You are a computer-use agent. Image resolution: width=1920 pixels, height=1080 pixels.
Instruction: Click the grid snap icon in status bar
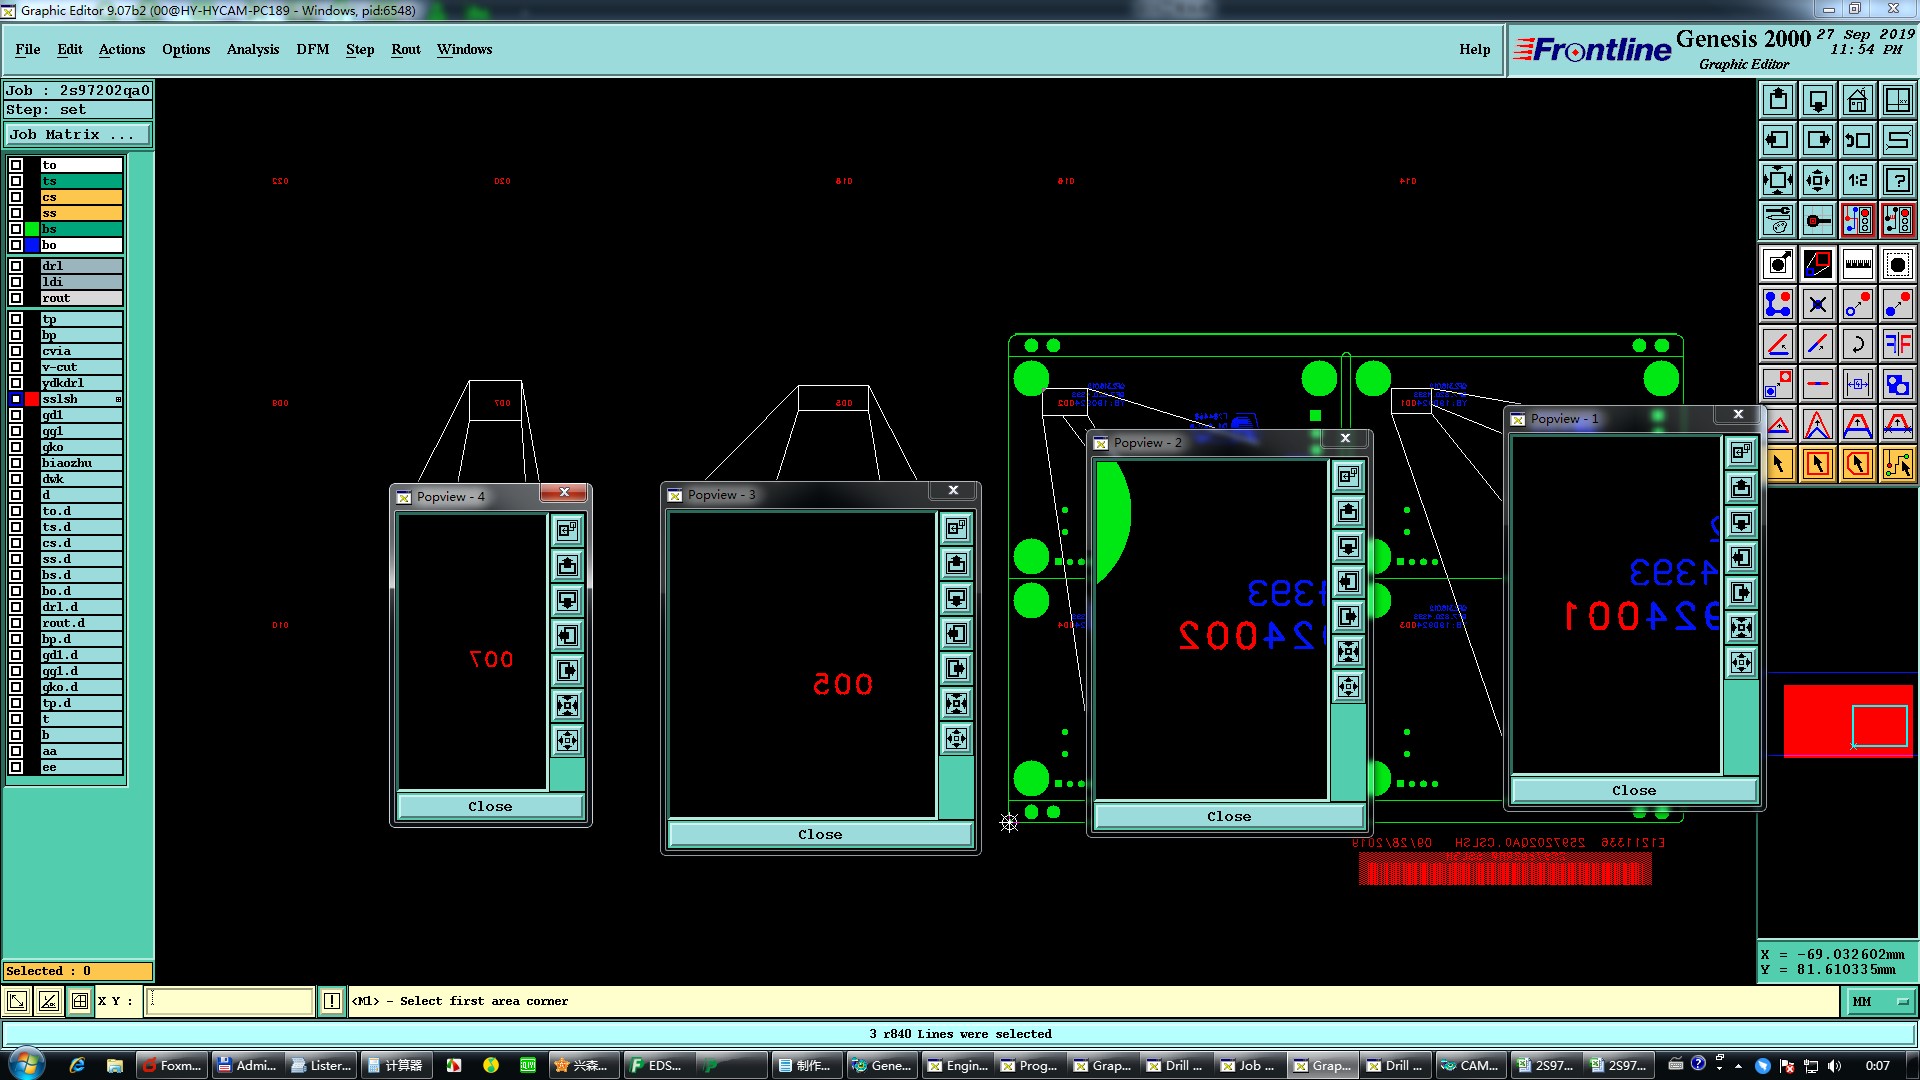point(80,1001)
